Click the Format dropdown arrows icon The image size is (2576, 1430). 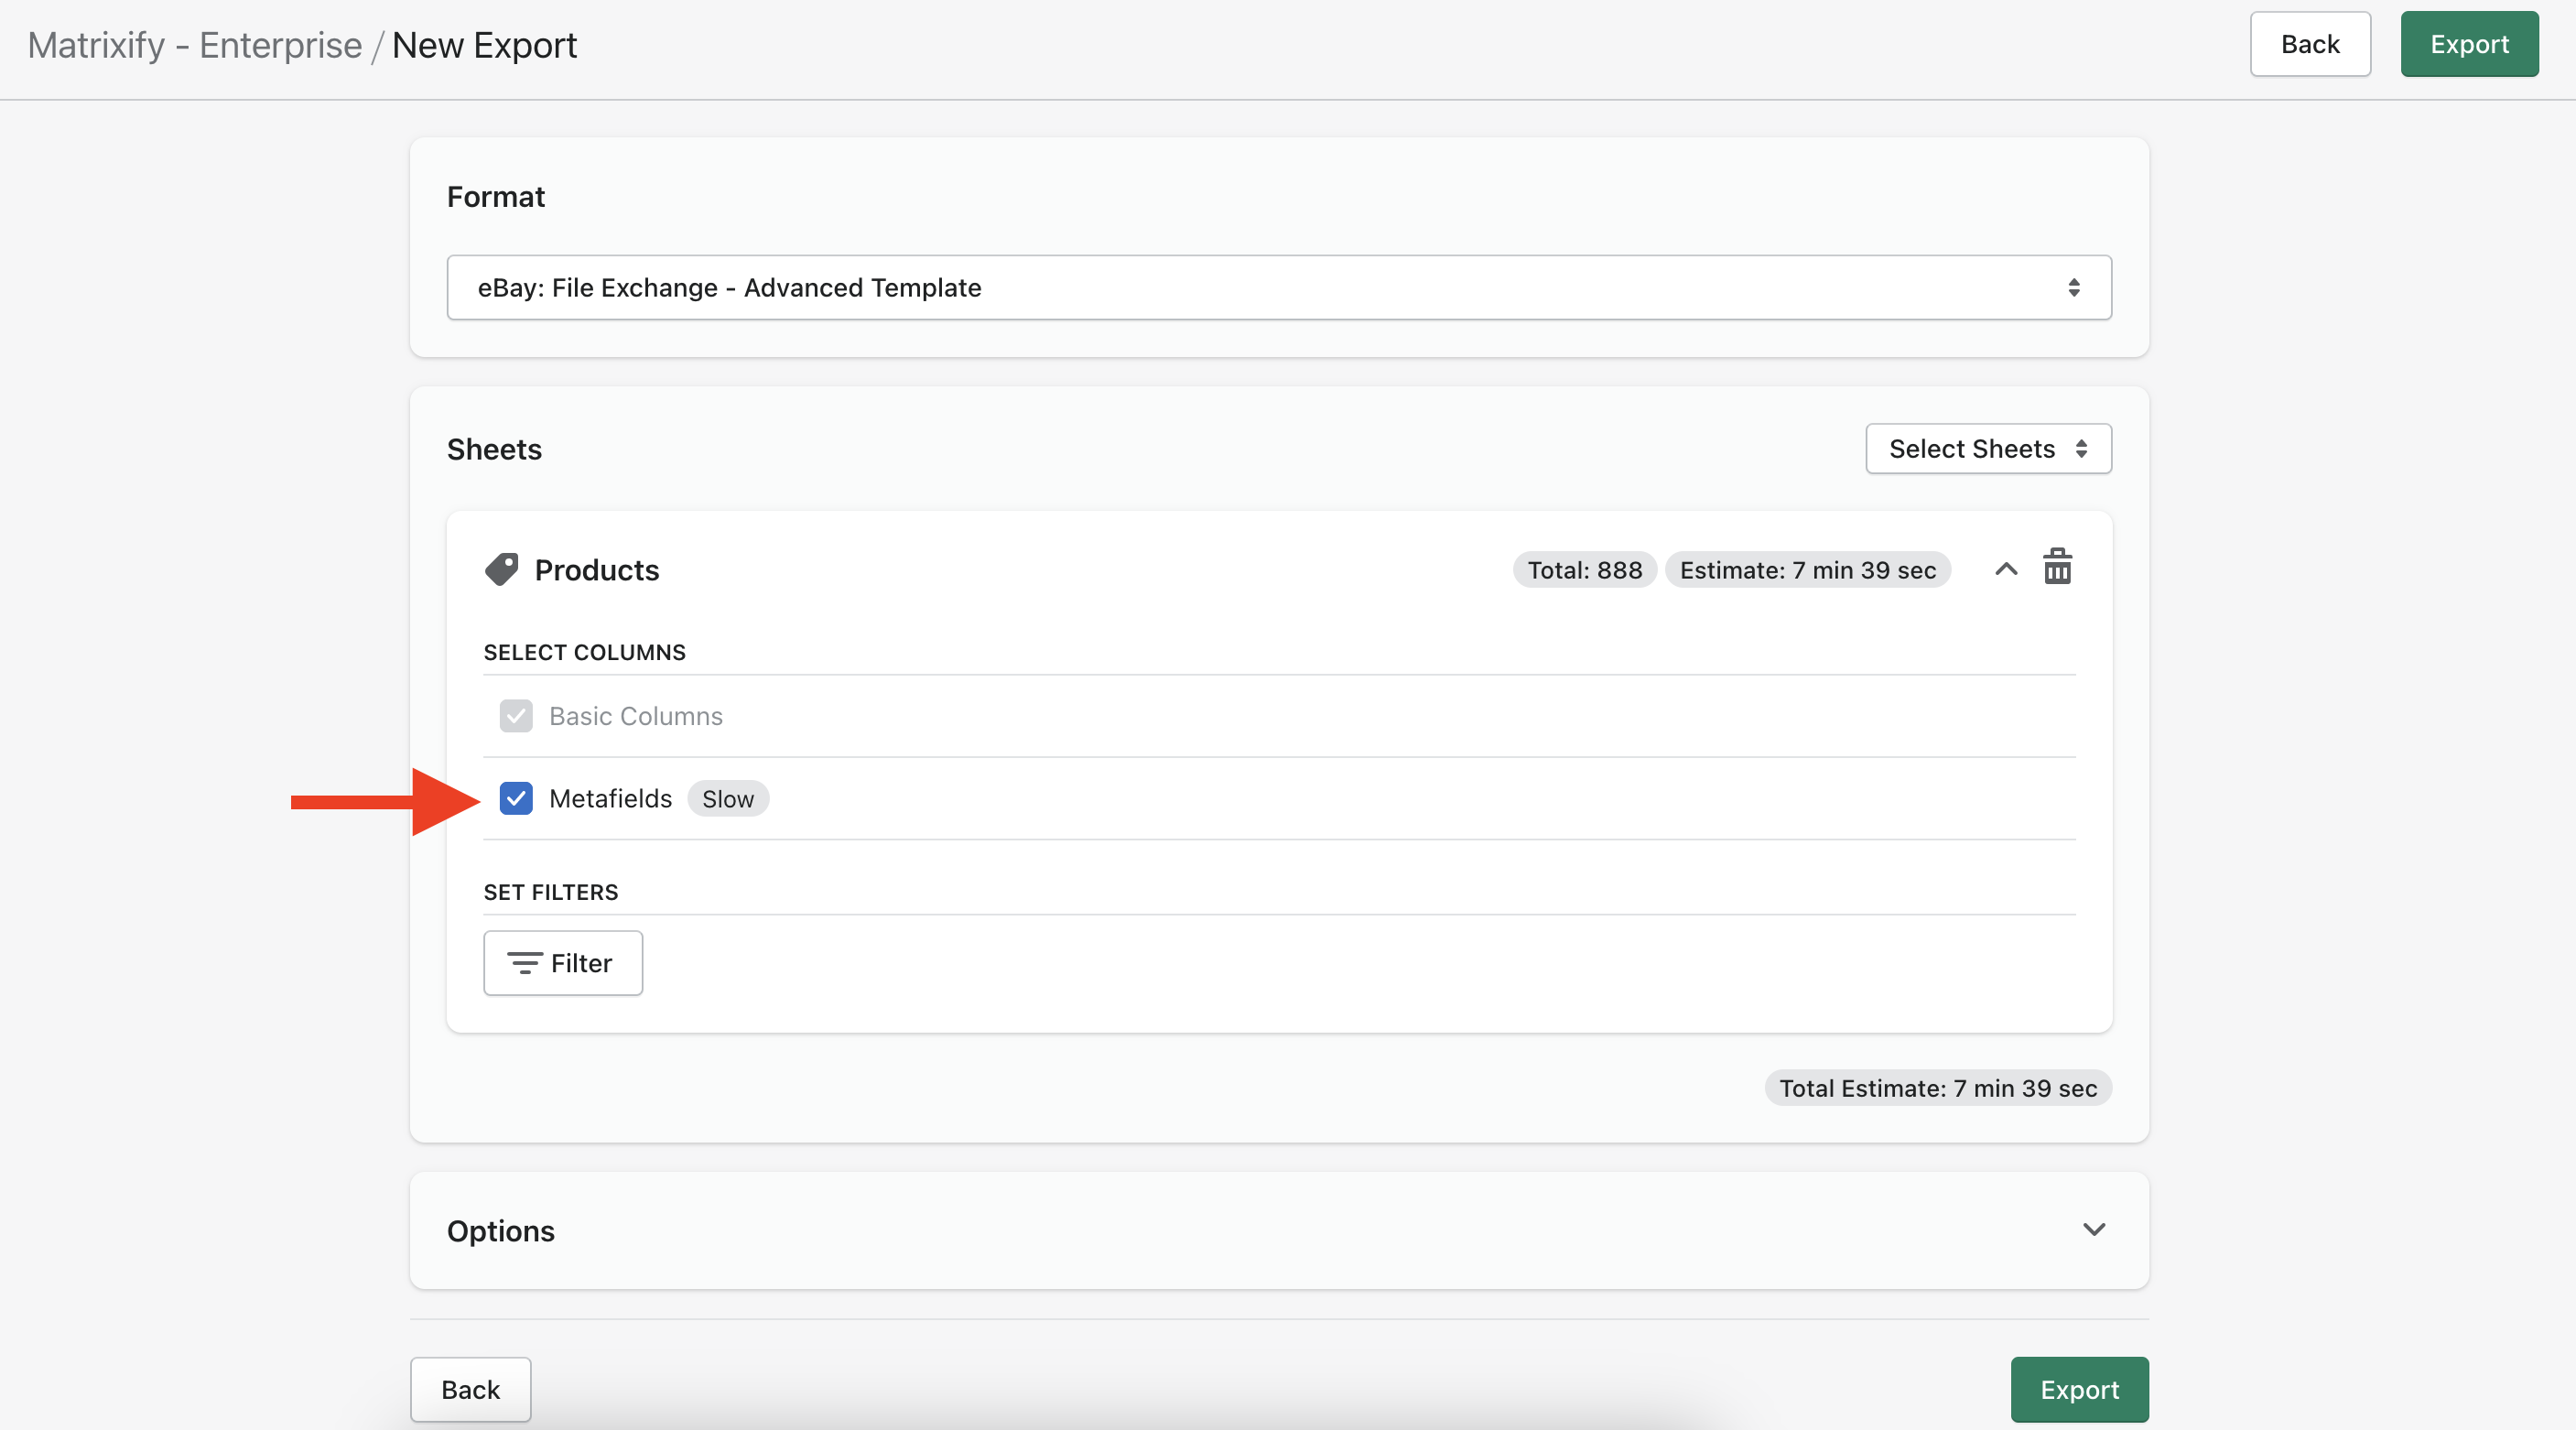[2075, 288]
